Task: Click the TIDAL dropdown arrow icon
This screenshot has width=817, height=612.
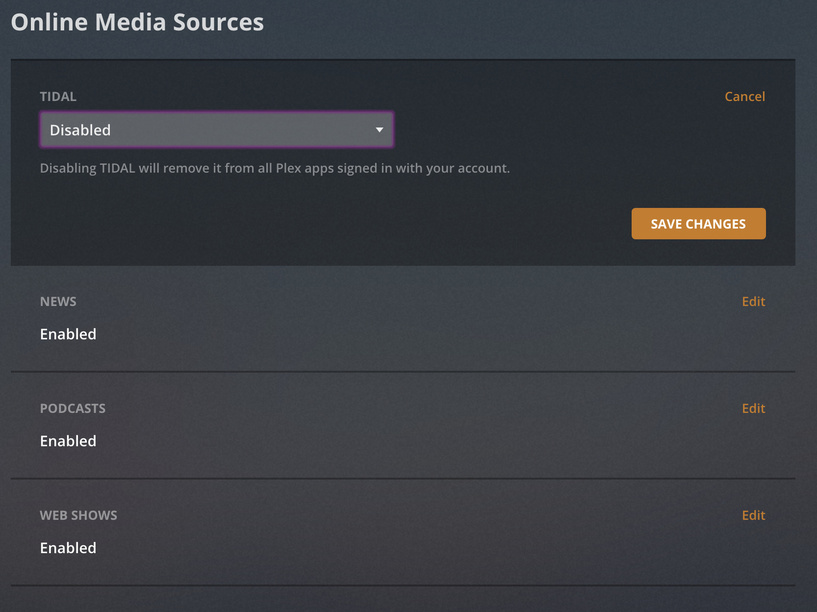Action: (379, 130)
